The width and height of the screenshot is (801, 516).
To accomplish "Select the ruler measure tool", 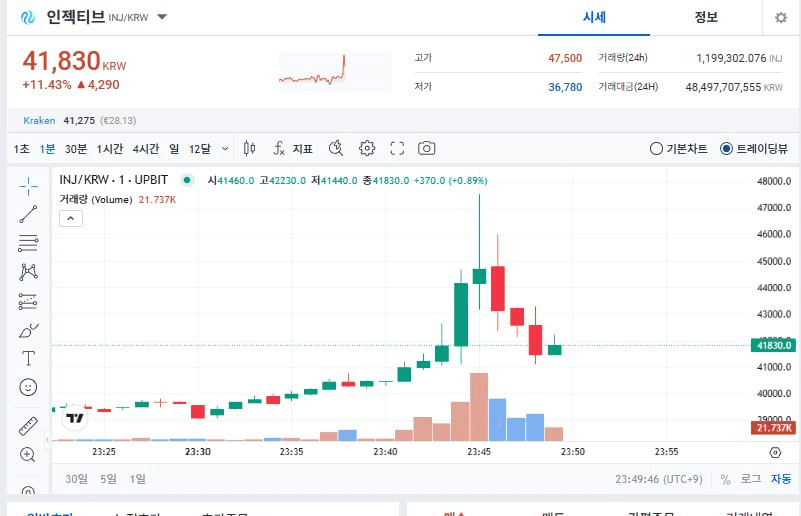I will pyautogui.click(x=28, y=426).
